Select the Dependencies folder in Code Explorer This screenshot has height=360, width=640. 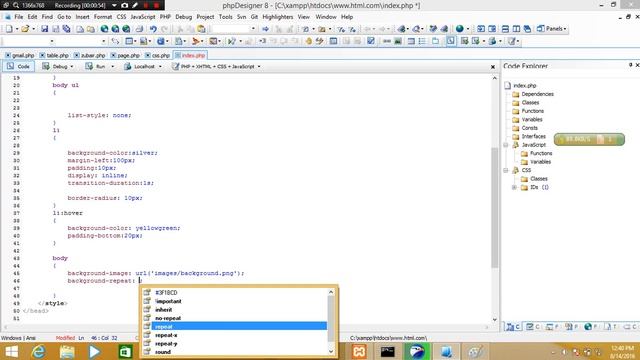(533, 94)
